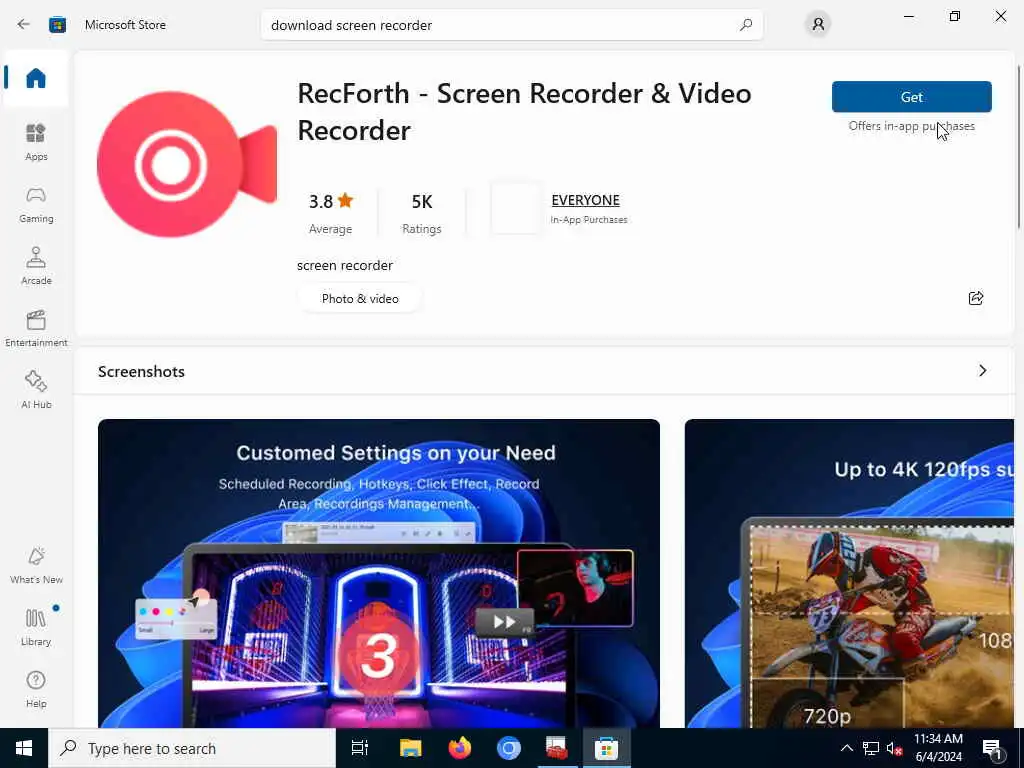Expand Screenshots section with chevron
This screenshot has width=1024, height=768.
[x=982, y=371]
